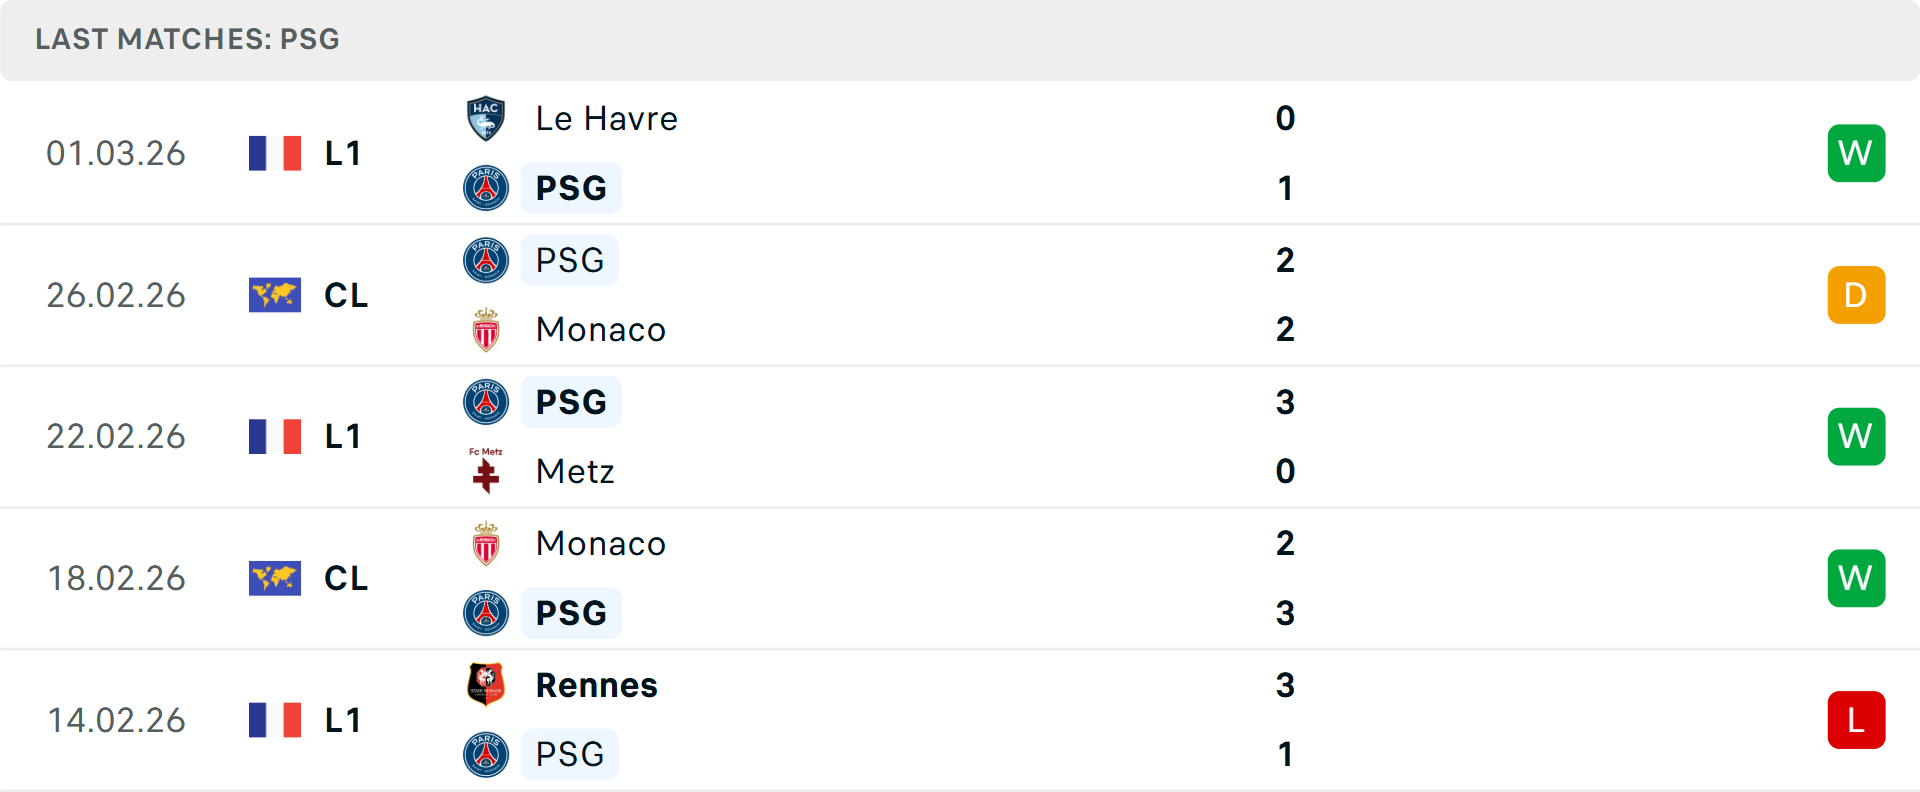This screenshot has width=1920, height=792.
Task: Select the Last Matches: PSG header
Action: pos(188,39)
